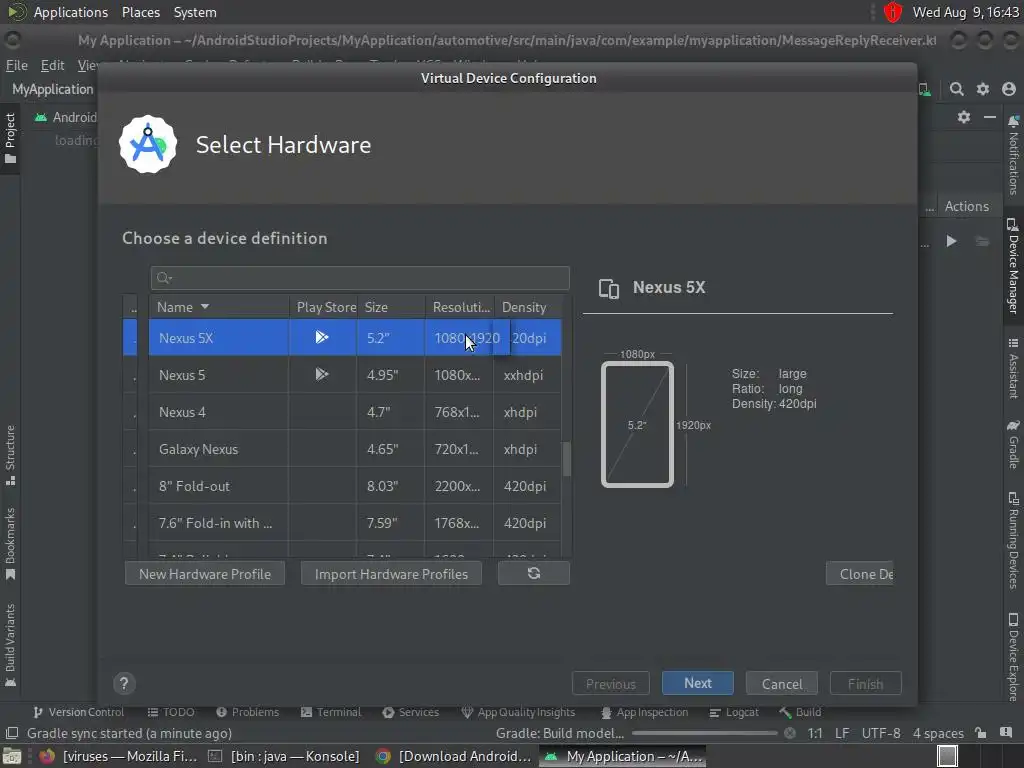The width and height of the screenshot is (1024, 768).
Task: Click Play Store icon of Nexus 5
Action: pos(322,374)
